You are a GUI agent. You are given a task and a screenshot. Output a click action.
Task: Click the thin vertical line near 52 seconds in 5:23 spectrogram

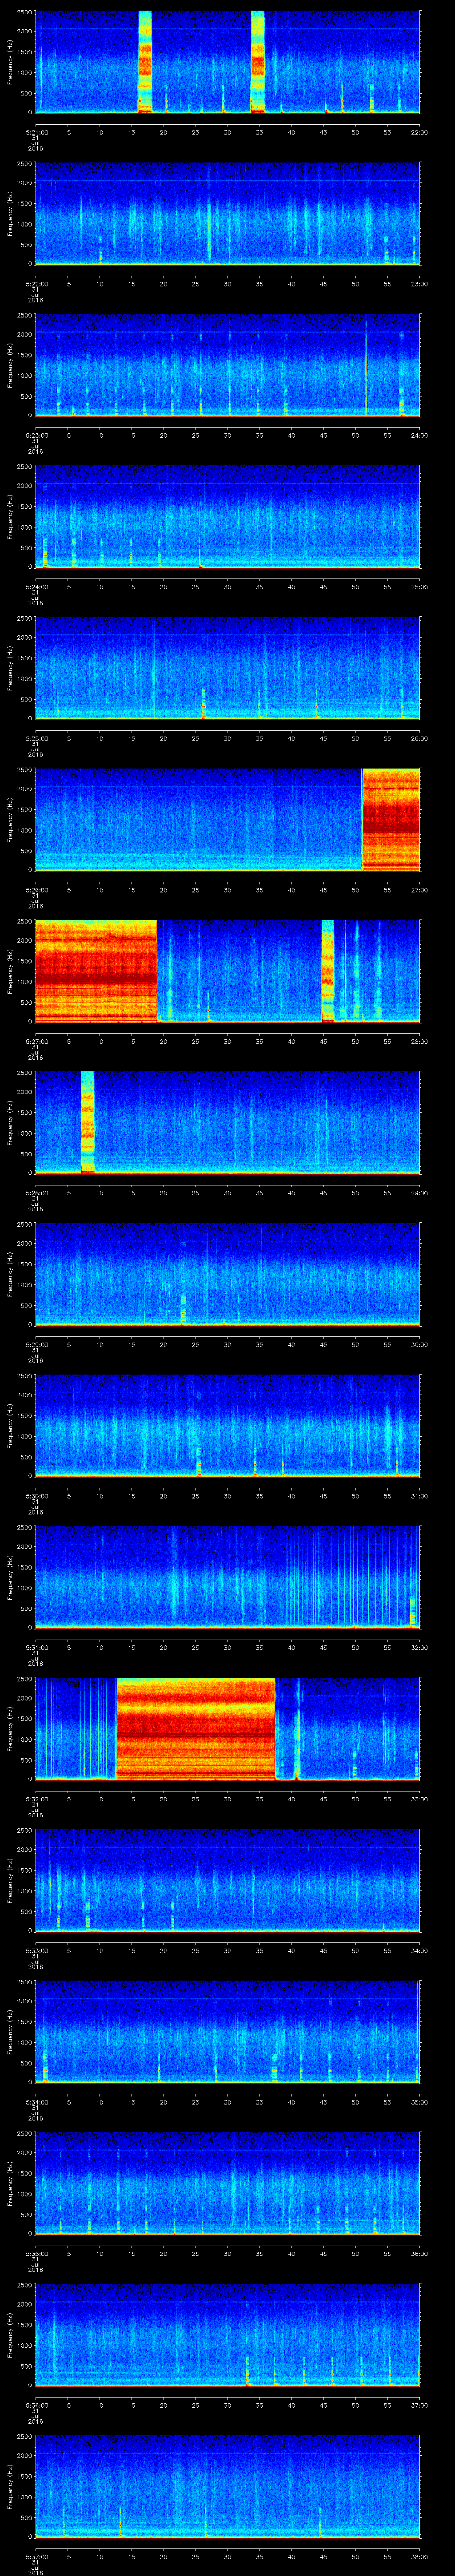click(x=366, y=365)
